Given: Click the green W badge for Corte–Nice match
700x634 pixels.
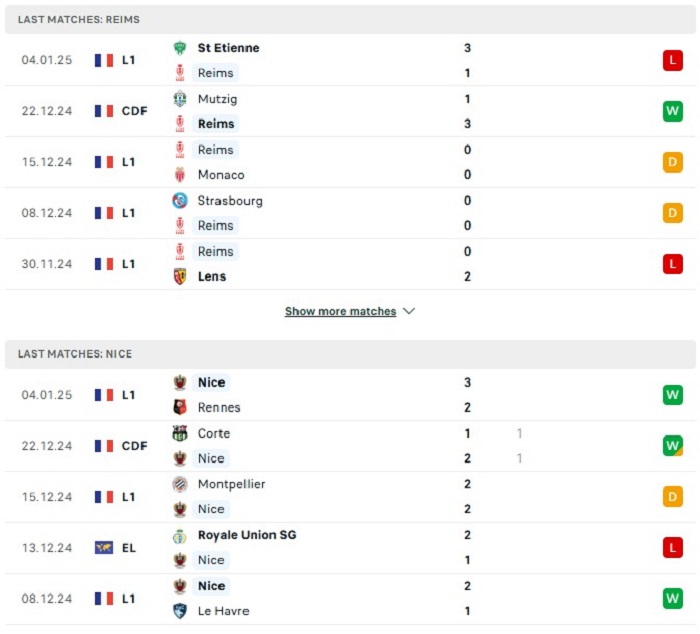Looking at the screenshot, I should 673,446.
